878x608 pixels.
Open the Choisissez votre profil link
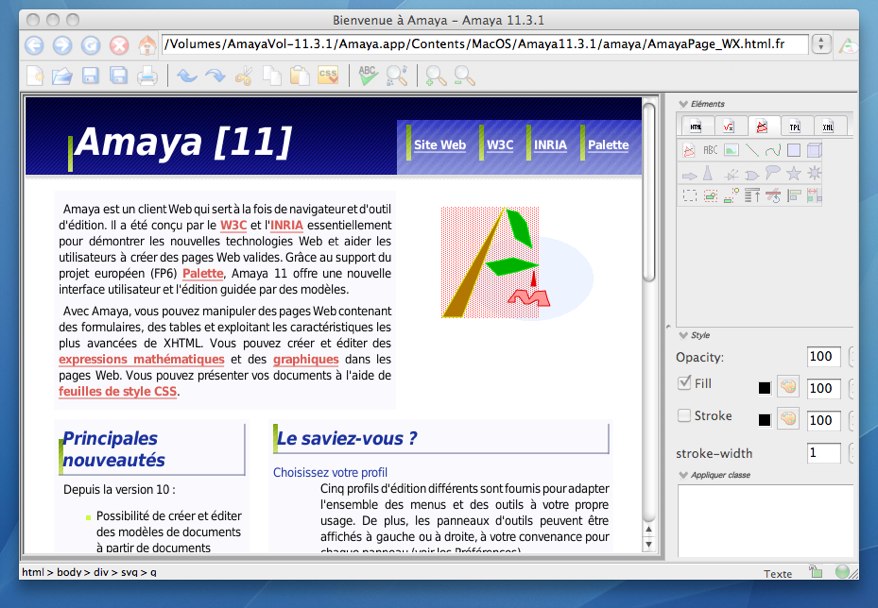click(x=330, y=473)
